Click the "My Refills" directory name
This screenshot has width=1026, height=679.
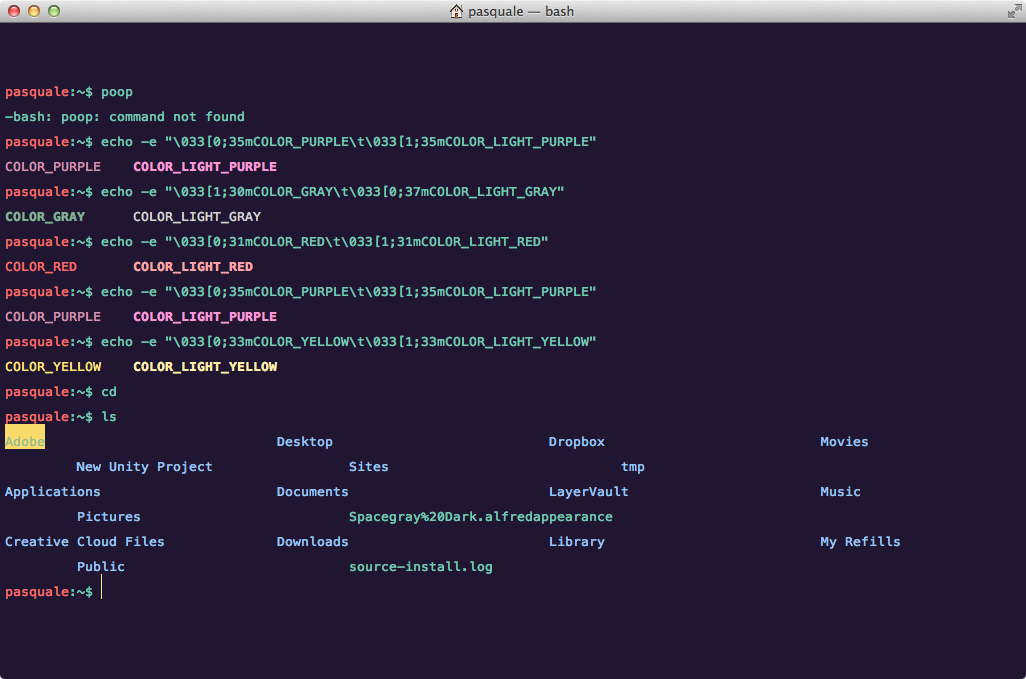click(x=860, y=542)
